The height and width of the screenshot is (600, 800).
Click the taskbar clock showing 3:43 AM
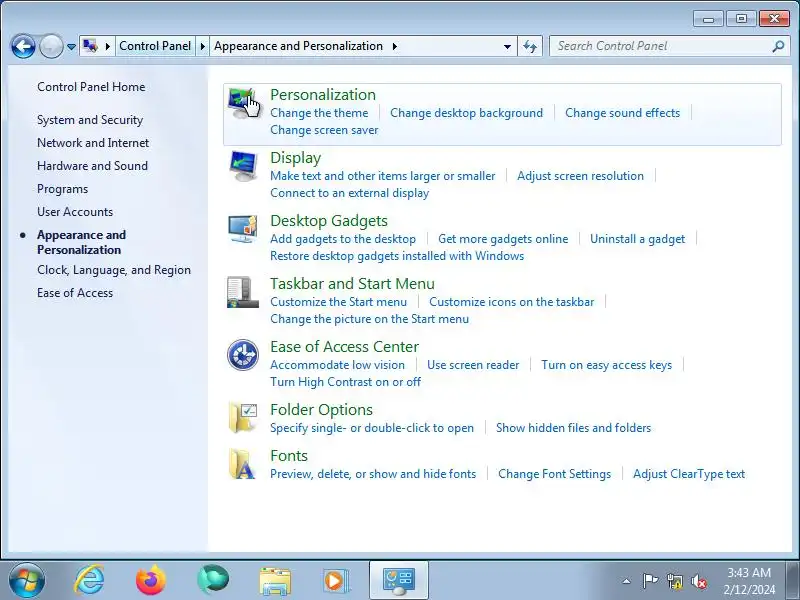(x=749, y=581)
